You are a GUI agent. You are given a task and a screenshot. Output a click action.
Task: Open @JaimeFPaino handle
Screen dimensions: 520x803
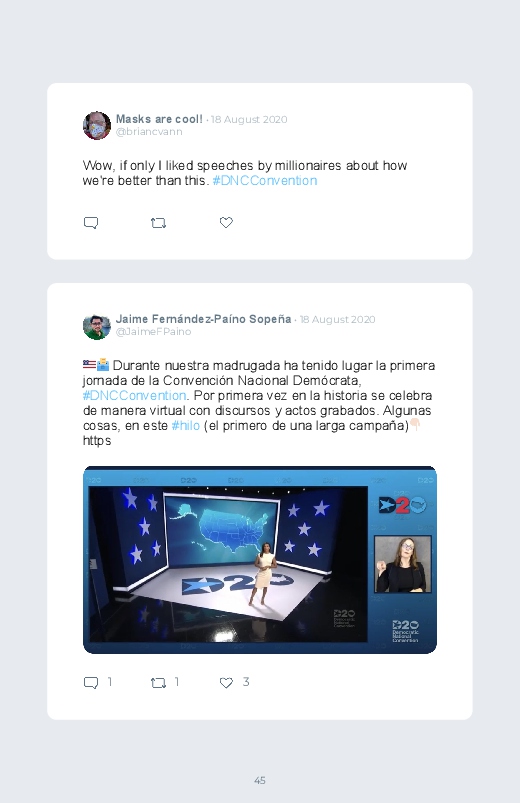(154, 332)
